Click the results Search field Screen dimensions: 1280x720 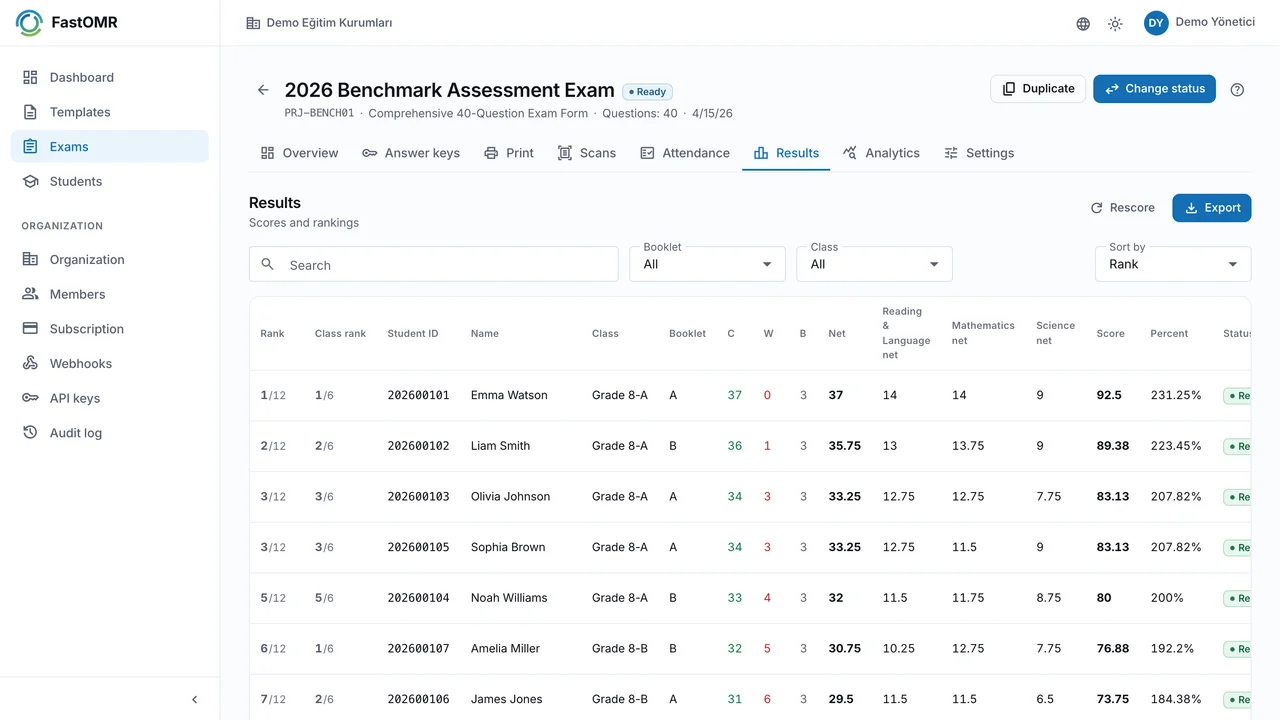434,264
